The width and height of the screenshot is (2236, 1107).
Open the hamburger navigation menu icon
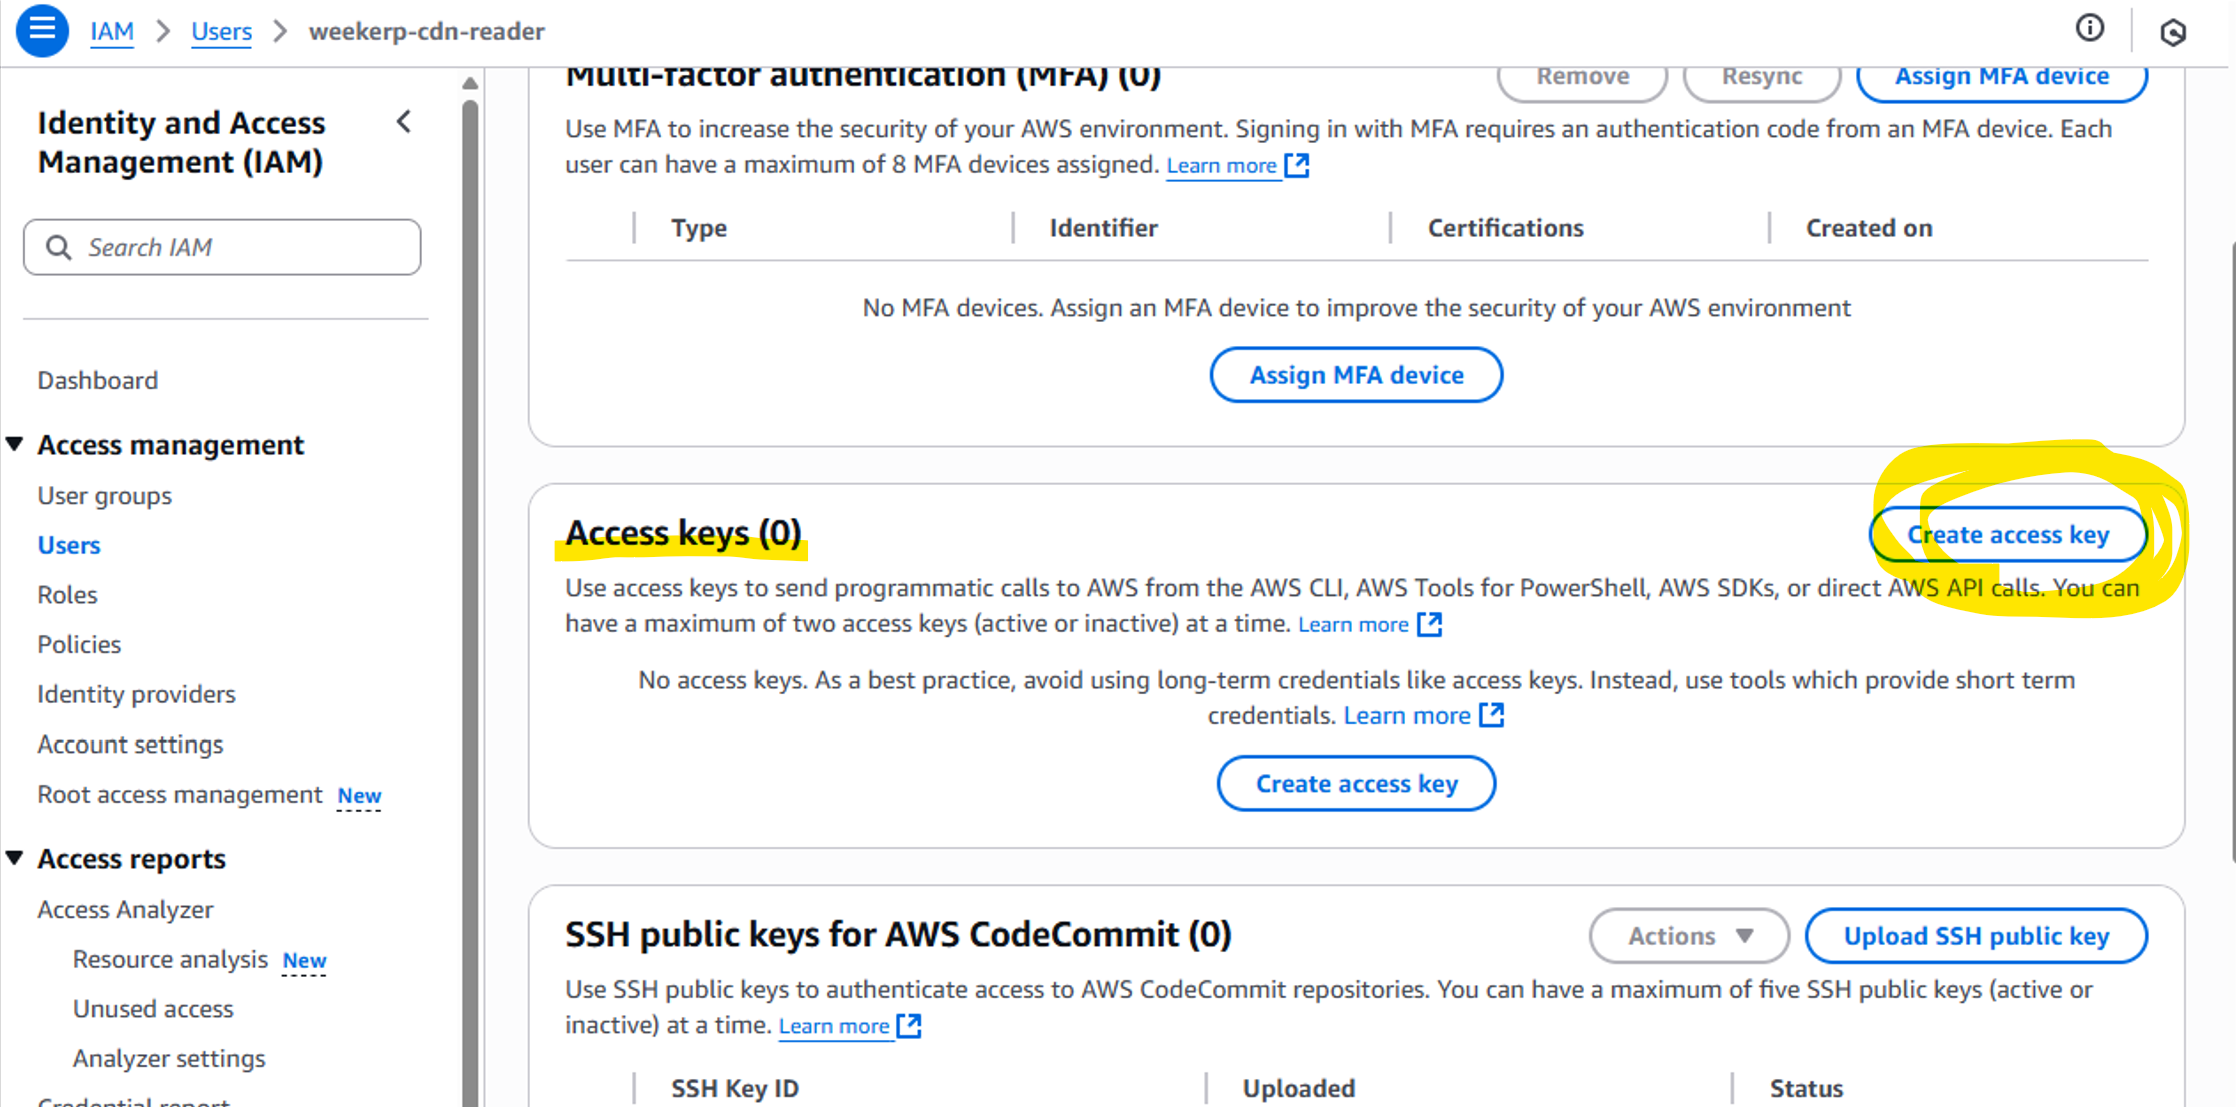point(42,30)
